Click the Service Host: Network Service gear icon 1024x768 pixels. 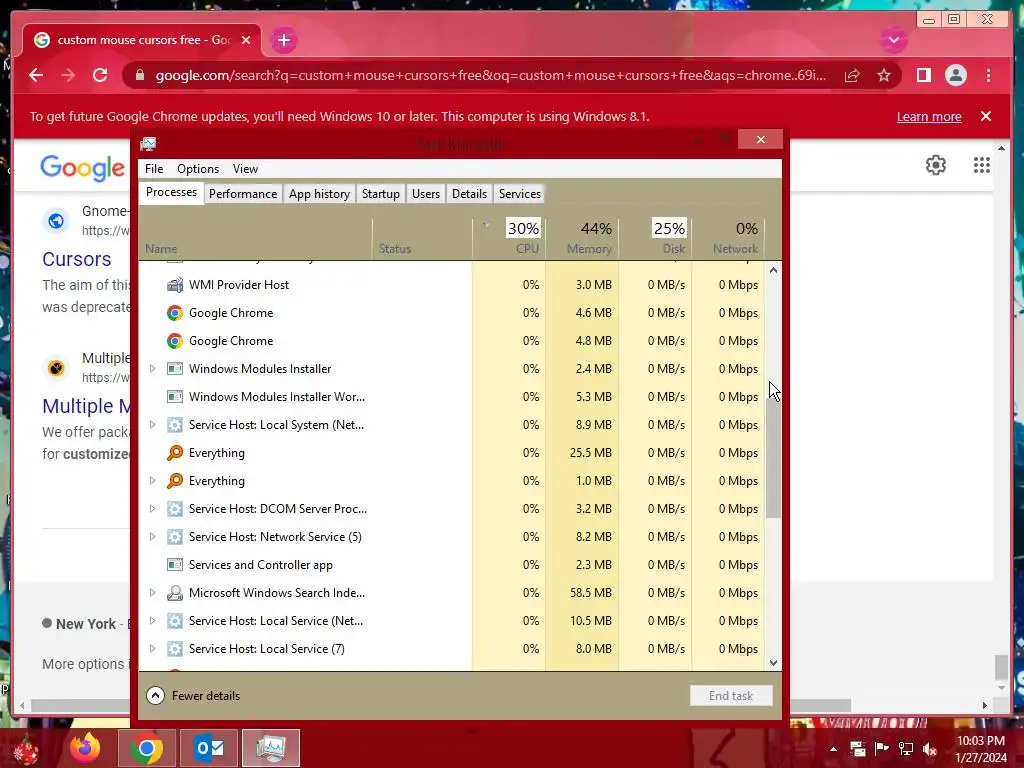pos(174,537)
